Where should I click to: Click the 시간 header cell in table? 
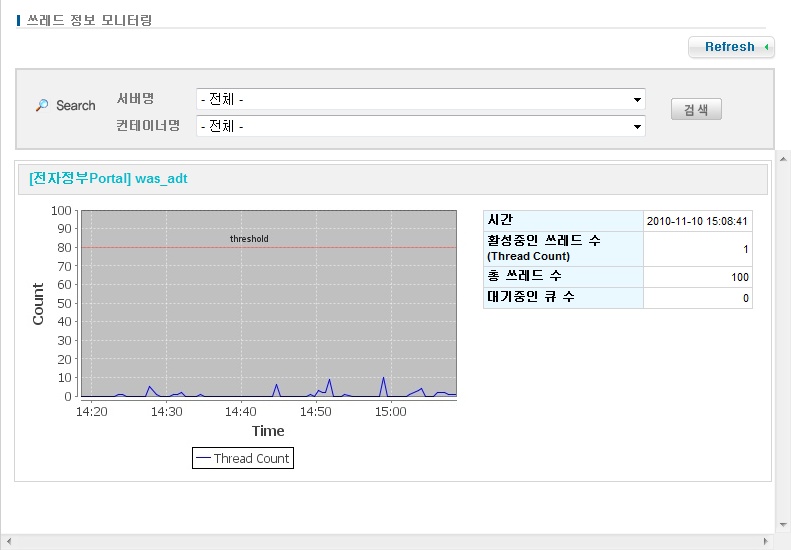(x=499, y=220)
